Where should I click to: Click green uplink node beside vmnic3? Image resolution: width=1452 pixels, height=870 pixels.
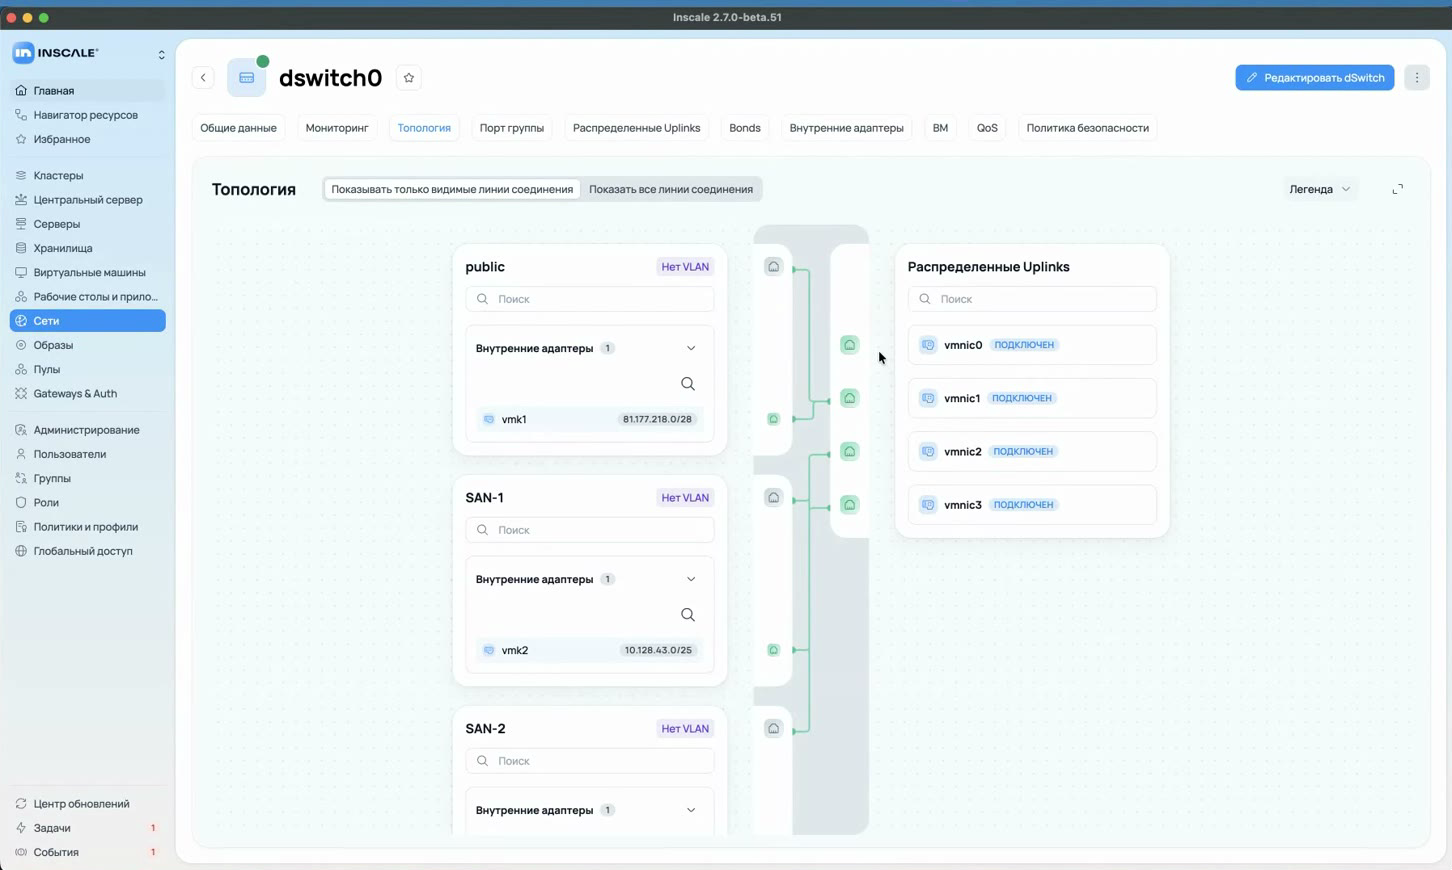tap(849, 505)
